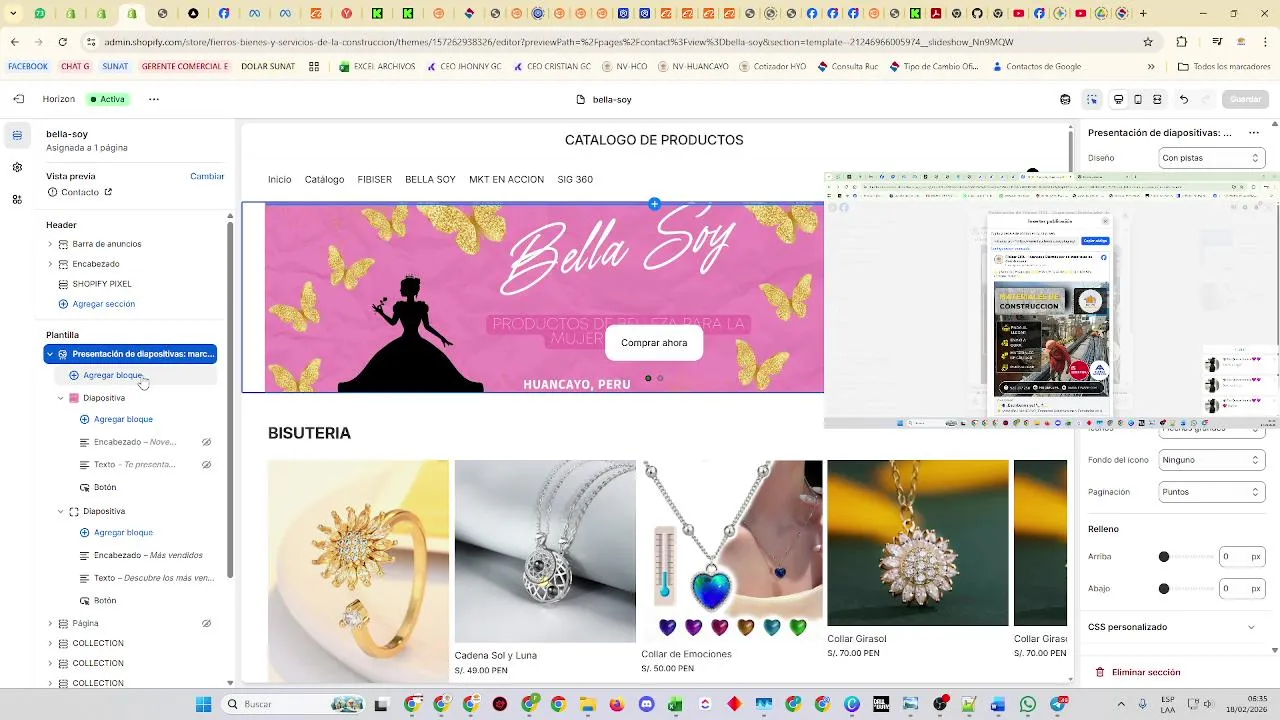Open the Paginación dropdown showing Puntos
The width and height of the screenshot is (1280, 720).
pos(1211,493)
